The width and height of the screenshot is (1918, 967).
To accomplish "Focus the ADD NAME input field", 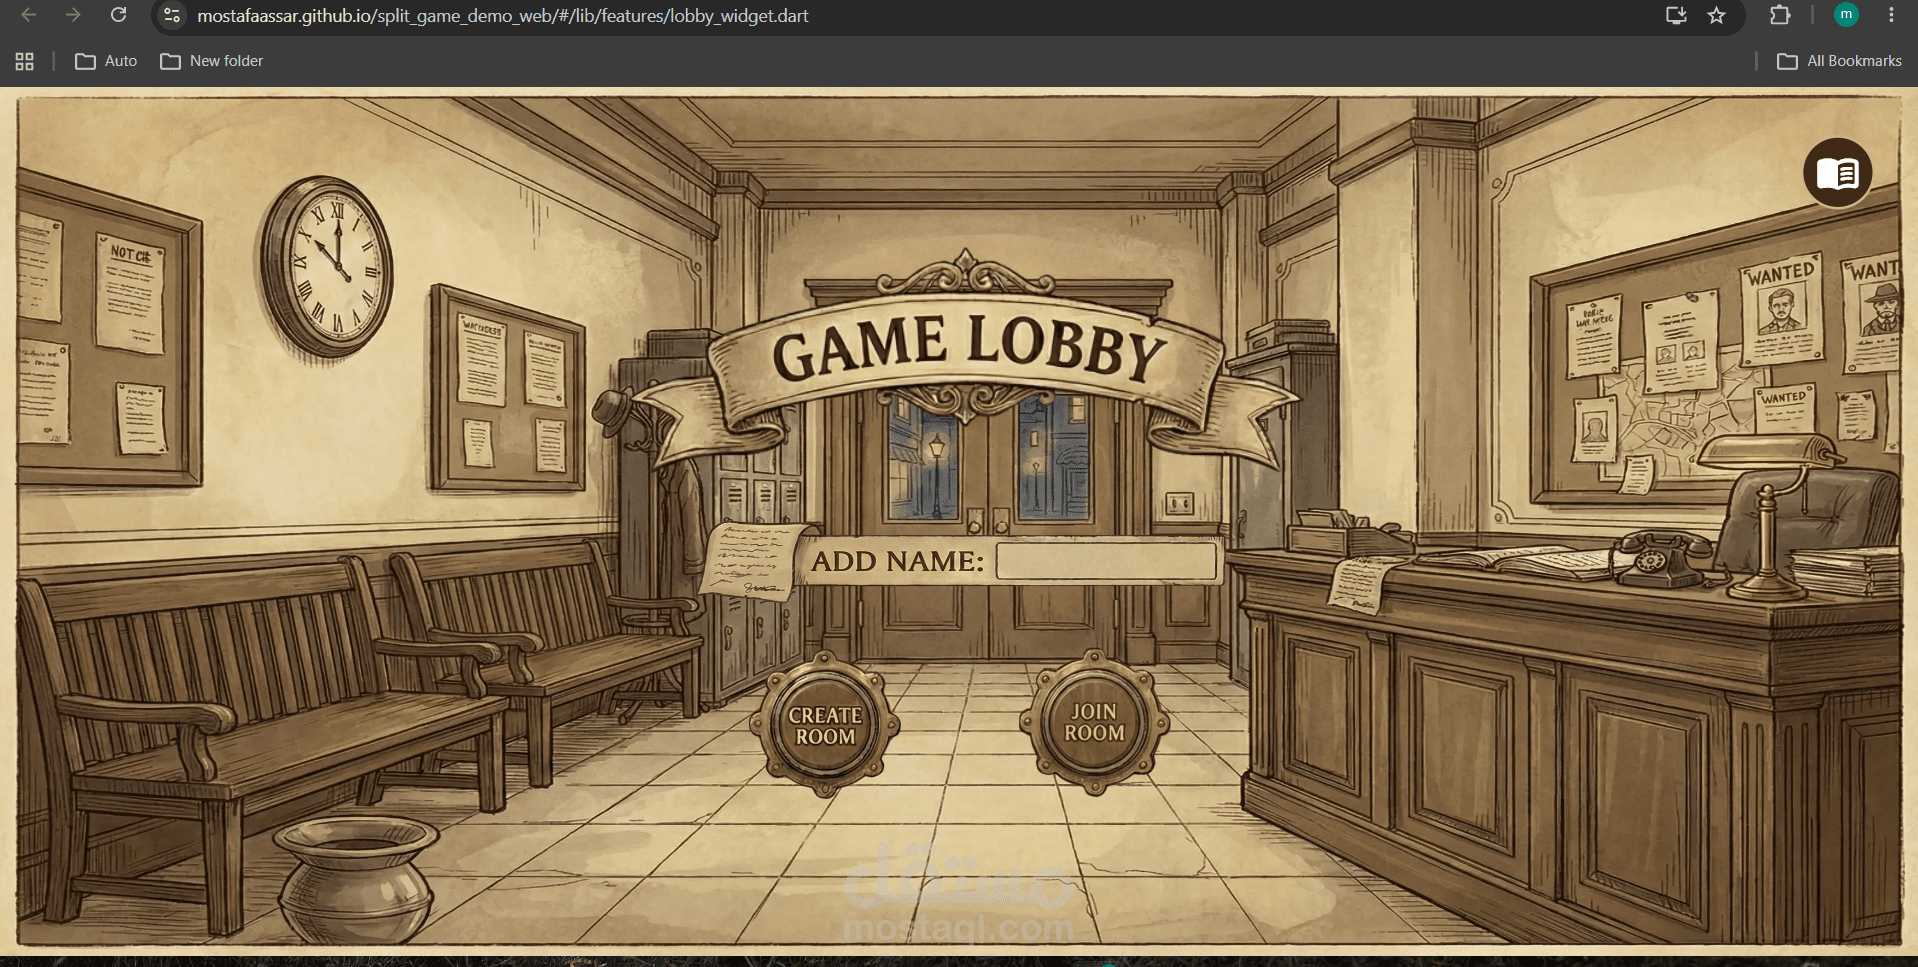I will coord(1106,561).
